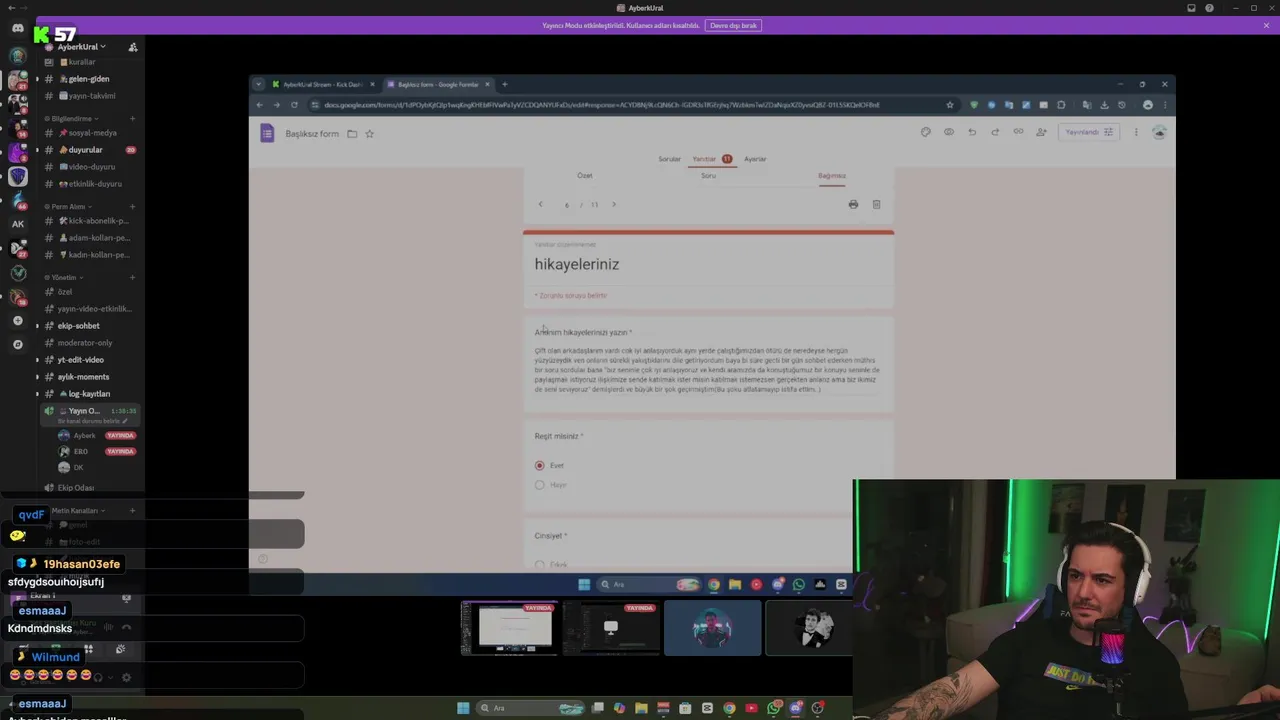Collapse the Perm Alımı category
The height and width of the screenshot is (720, 1280).
pos(68,207)
